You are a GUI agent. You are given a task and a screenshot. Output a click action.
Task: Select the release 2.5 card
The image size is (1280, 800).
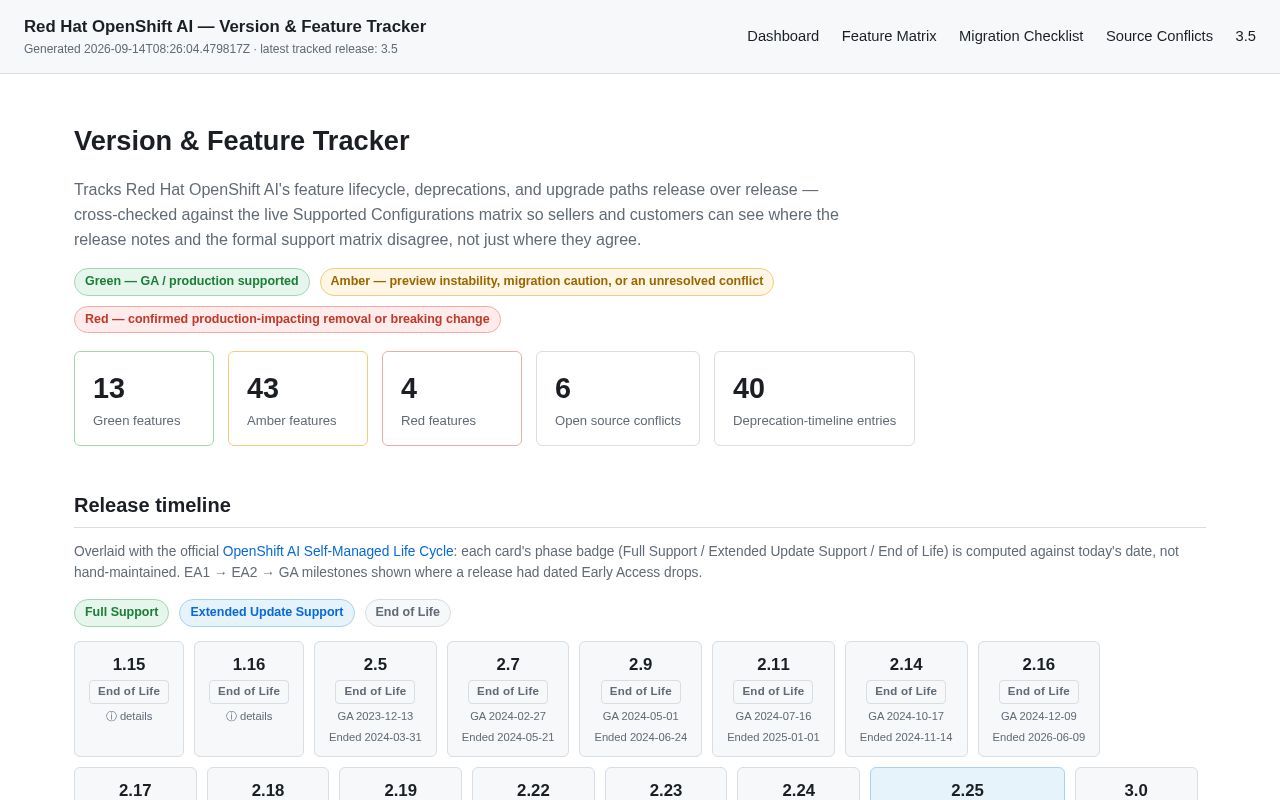point(375,699)
